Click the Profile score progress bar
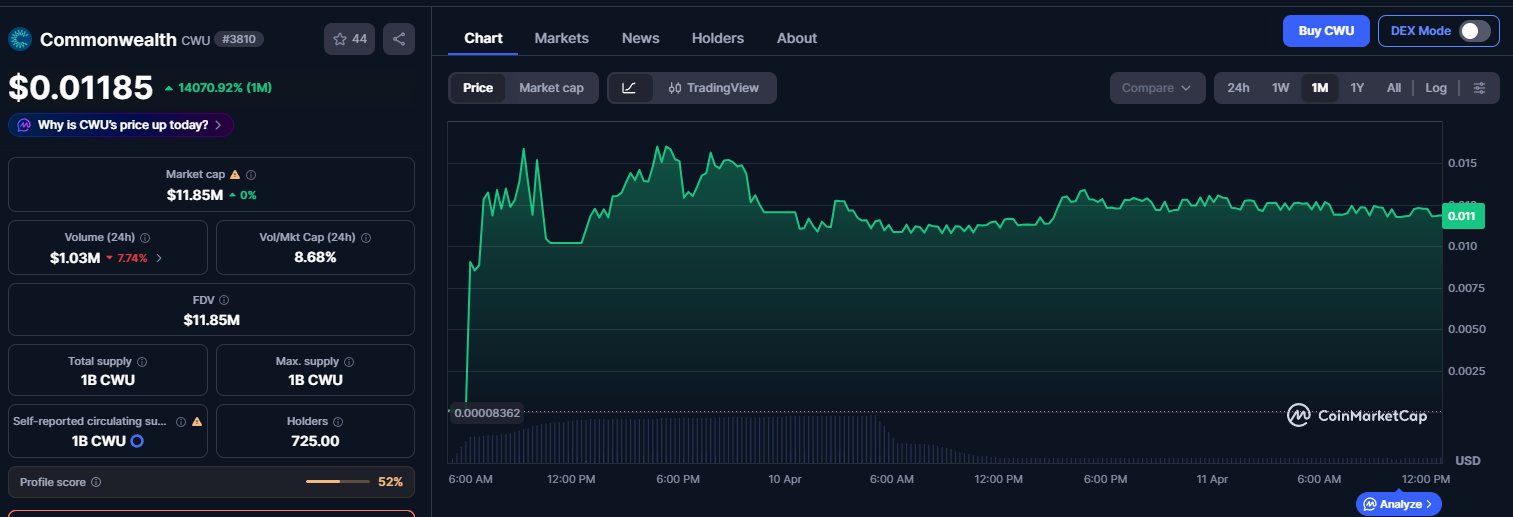 (x=337, y=482)
